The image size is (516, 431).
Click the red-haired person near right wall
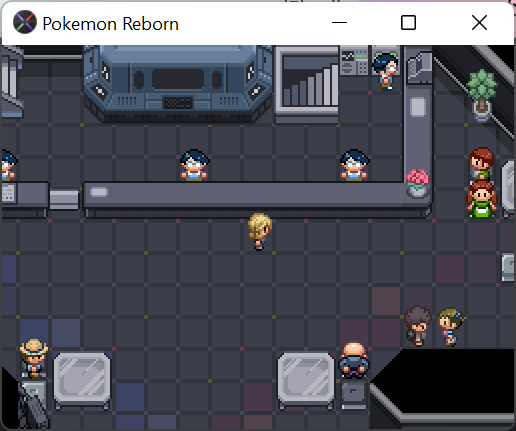481,163
